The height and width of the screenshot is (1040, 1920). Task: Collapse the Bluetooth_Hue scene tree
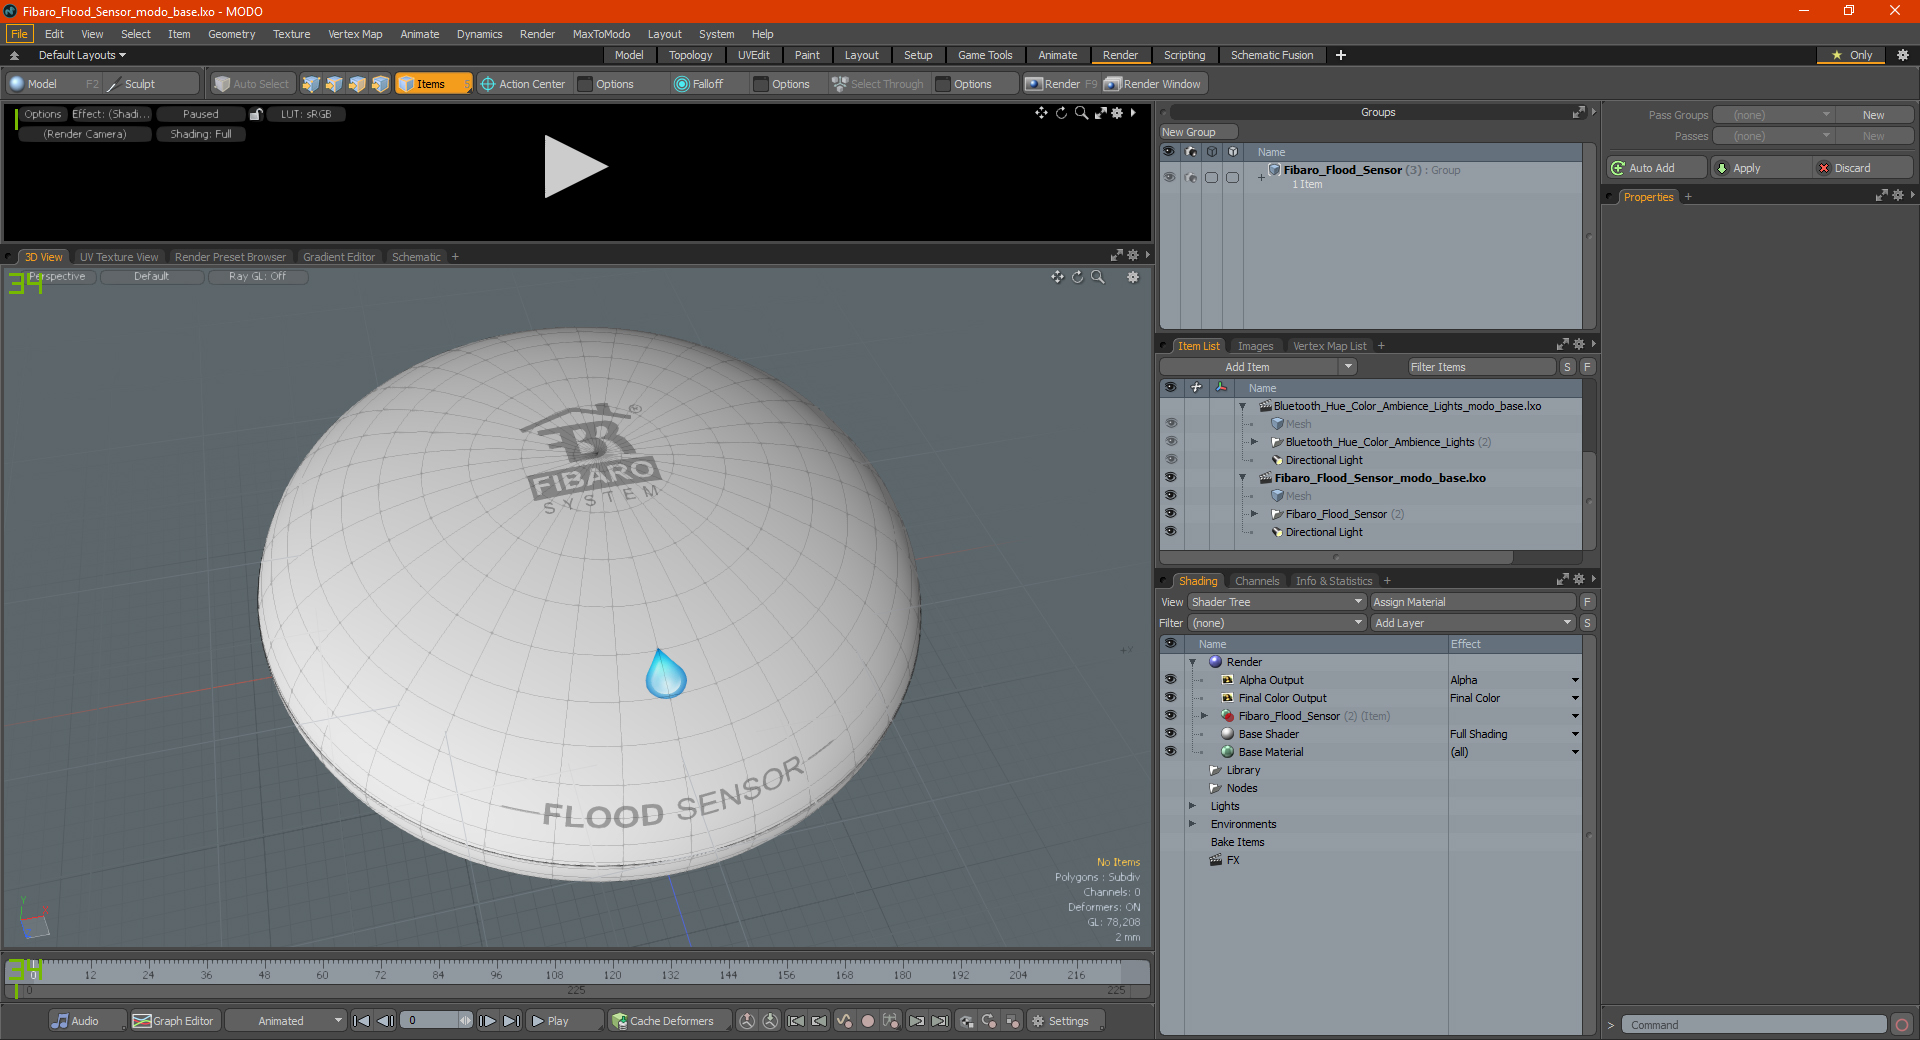(x=1242, y=406)
